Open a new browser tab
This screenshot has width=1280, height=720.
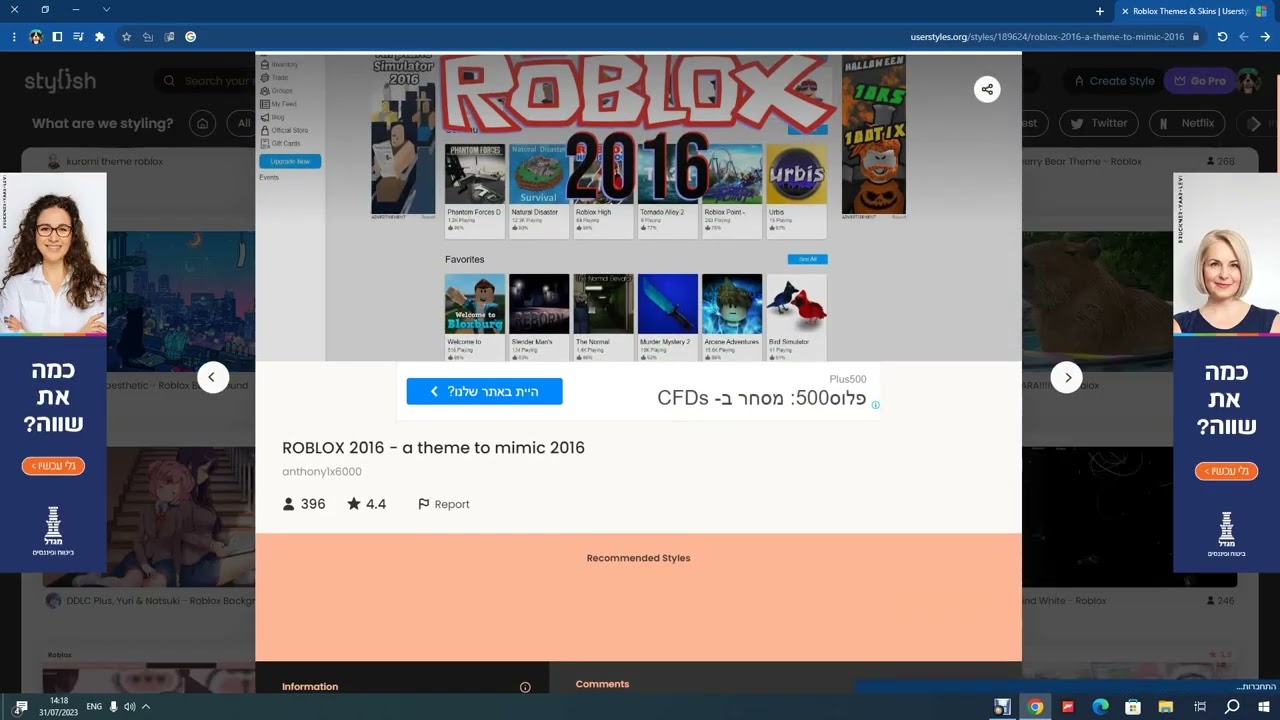tap(1100, 11)
